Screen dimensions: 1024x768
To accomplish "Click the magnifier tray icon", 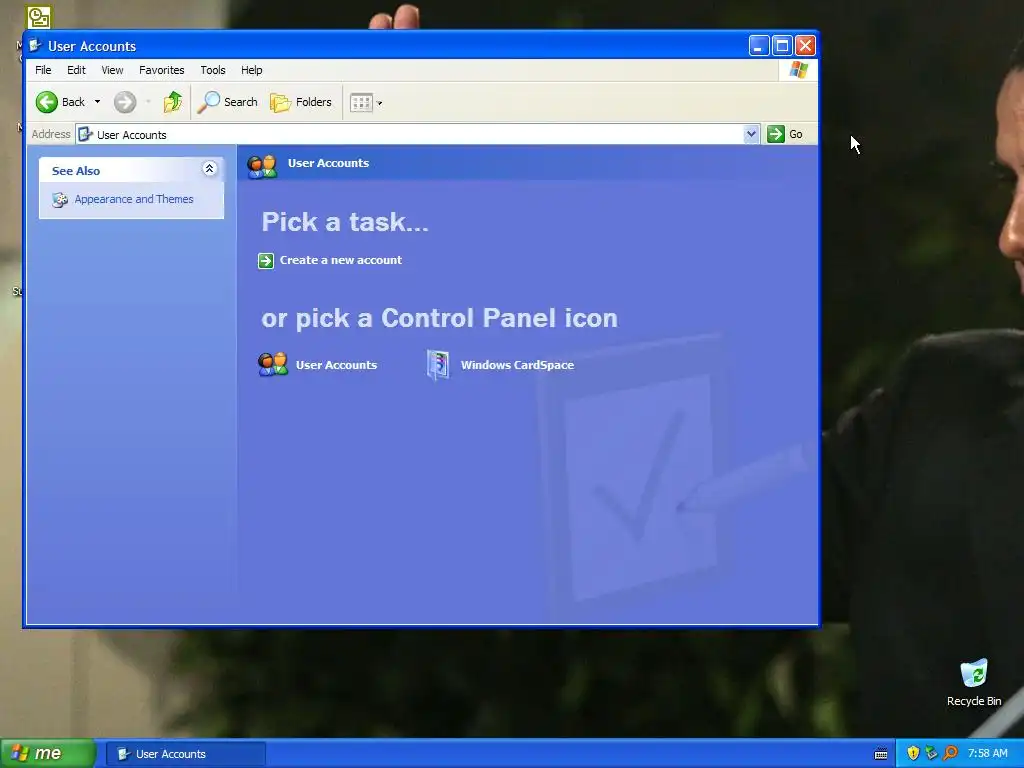I will click(950, 754).
